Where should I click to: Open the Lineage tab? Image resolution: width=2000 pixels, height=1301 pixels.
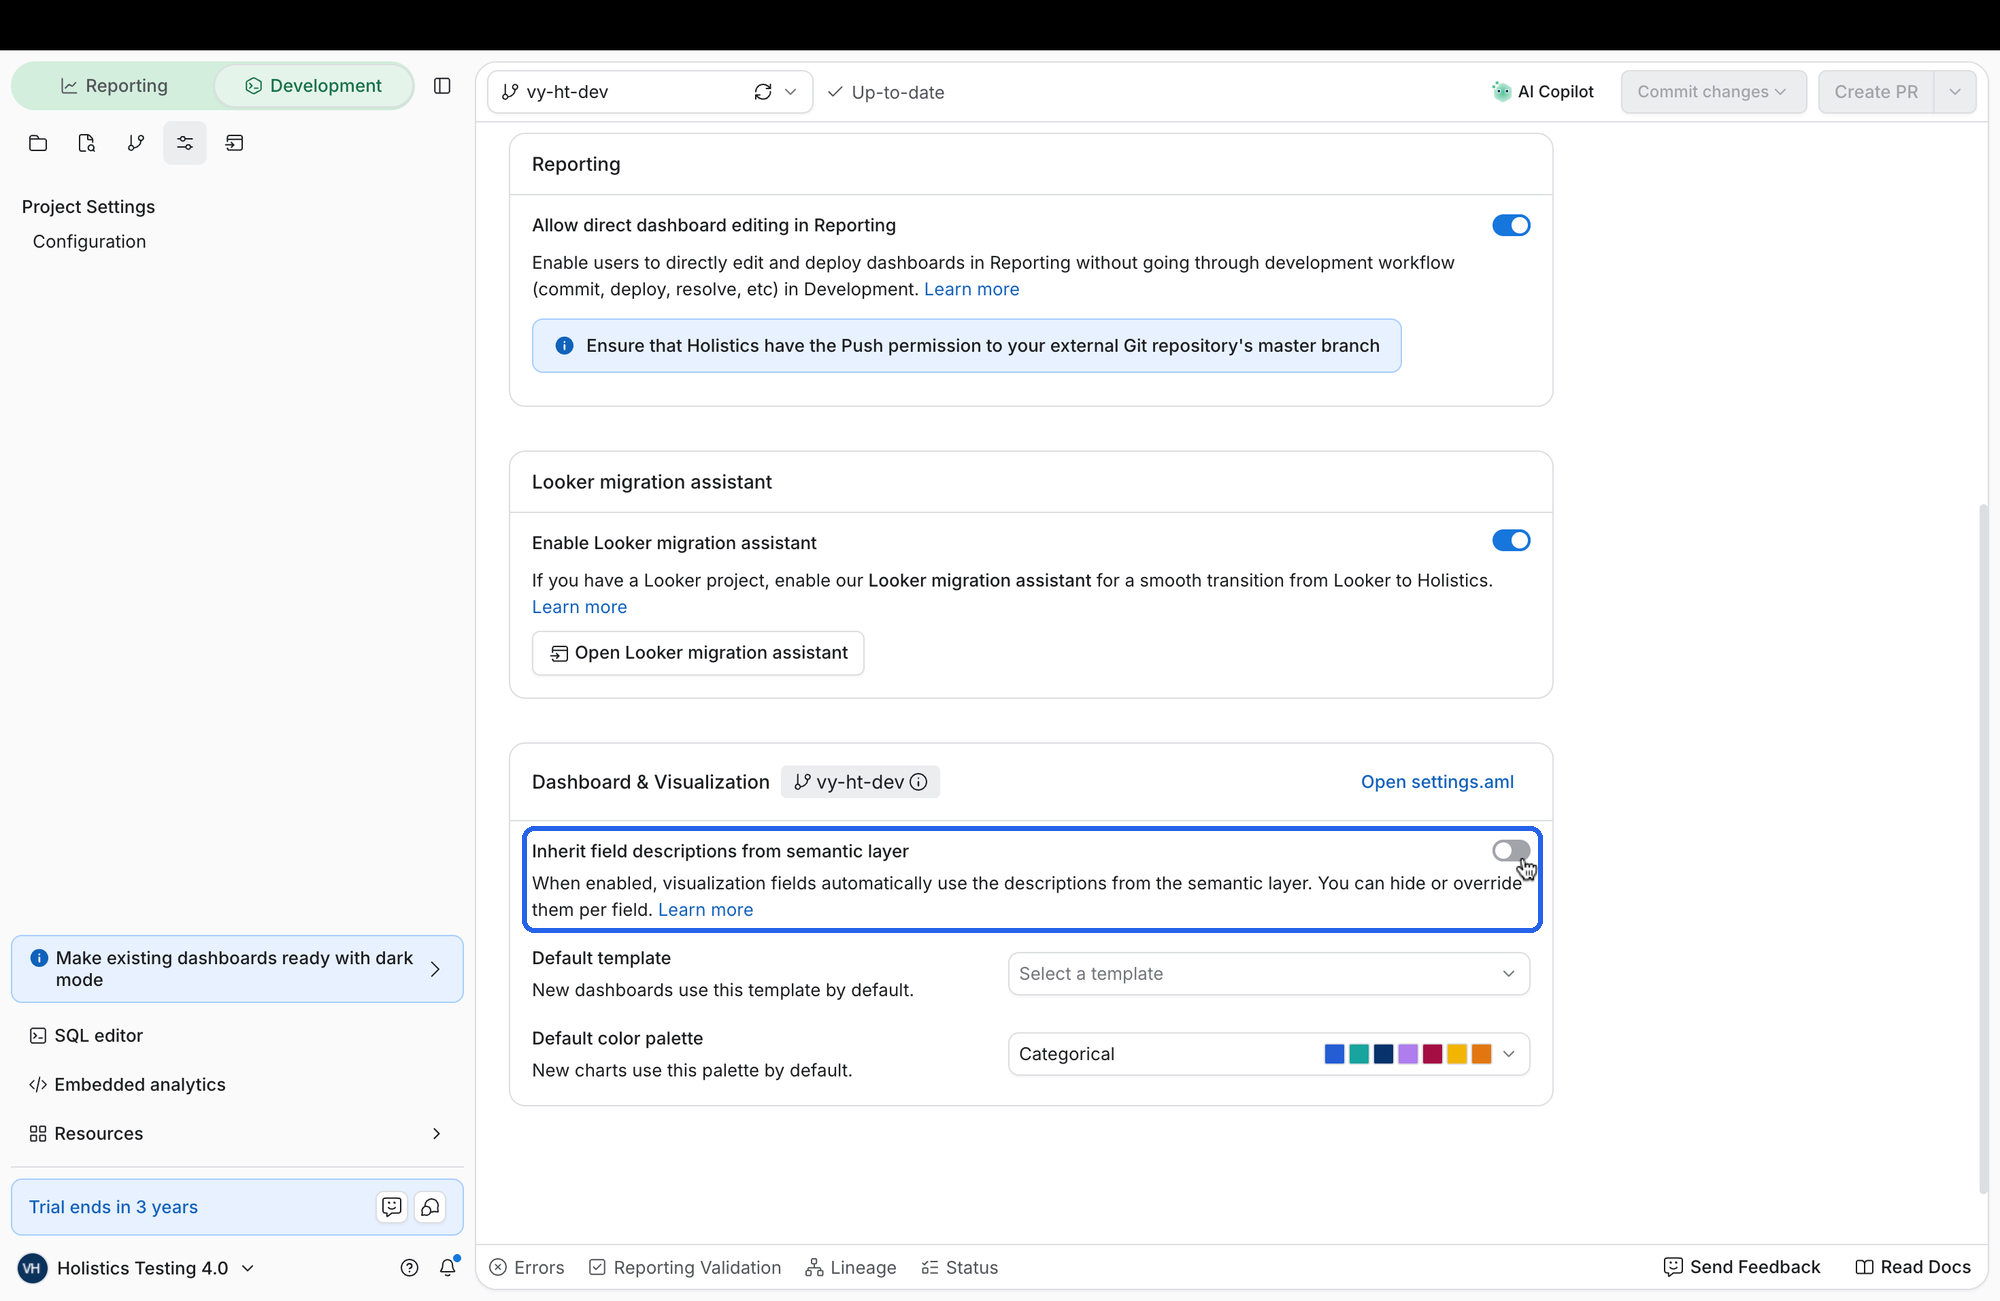click(x=851, y=1268)
